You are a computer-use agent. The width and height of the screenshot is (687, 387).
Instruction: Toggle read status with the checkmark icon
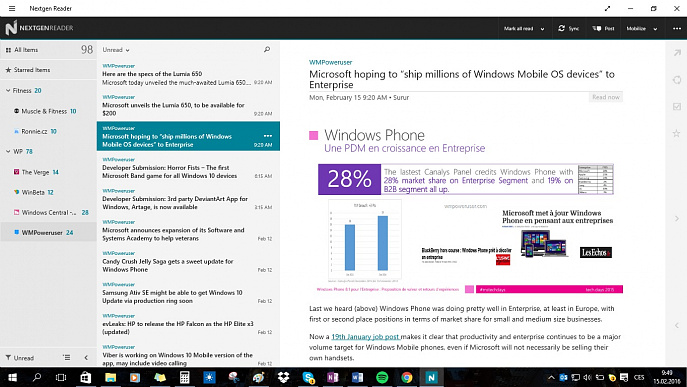tap(677, 107)
